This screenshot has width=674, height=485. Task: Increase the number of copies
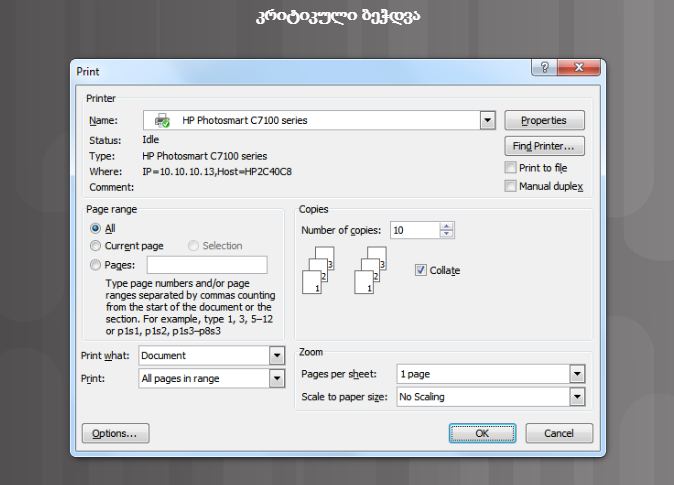(x=447, y=226)
